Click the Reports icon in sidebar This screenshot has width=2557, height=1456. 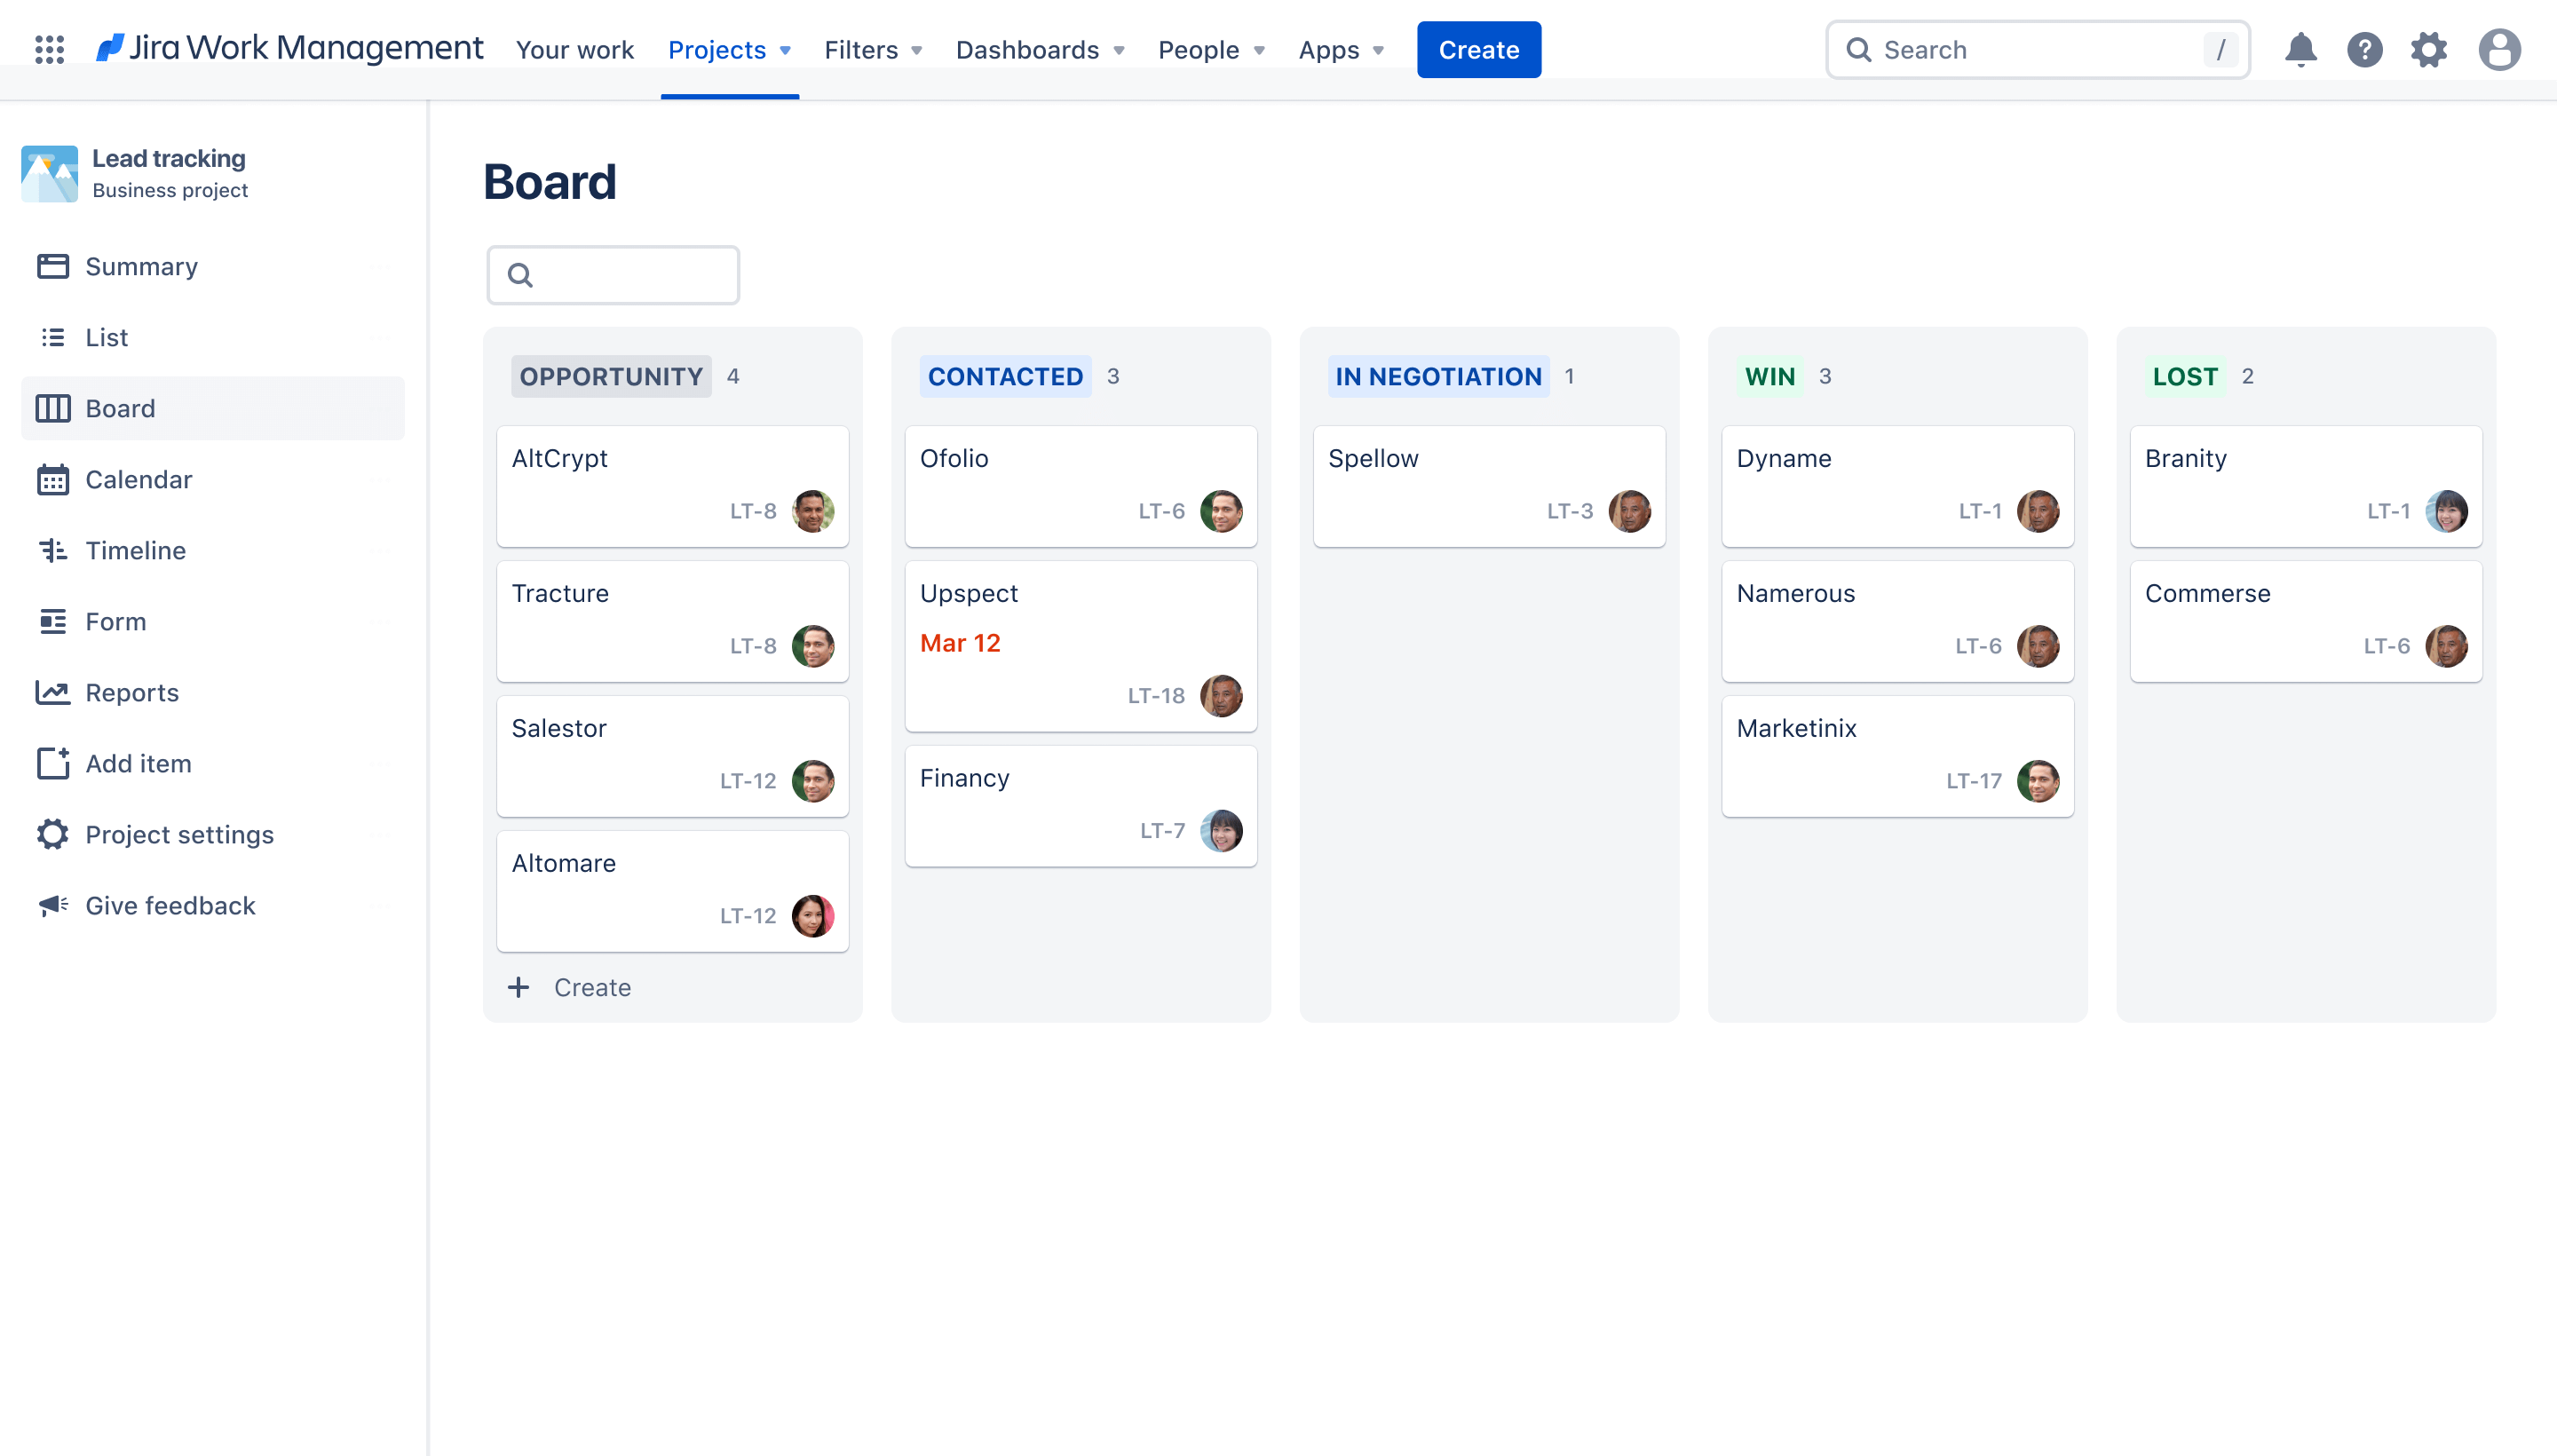(51, 692)
